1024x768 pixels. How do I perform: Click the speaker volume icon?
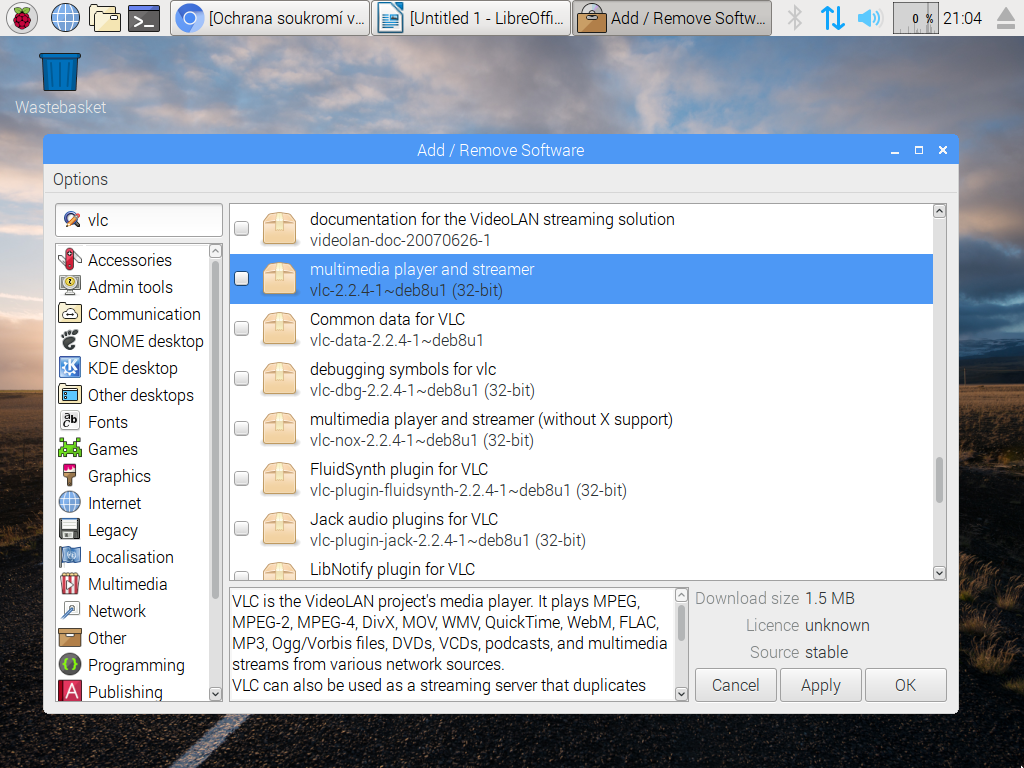(x=868, y=17)
